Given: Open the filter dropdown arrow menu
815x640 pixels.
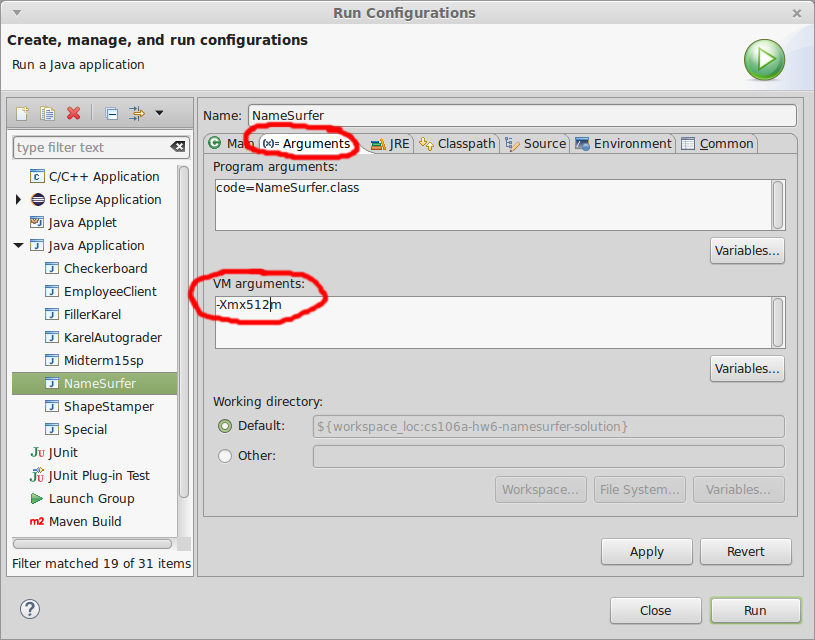Looking at the screenshot, I should [160, 113].
